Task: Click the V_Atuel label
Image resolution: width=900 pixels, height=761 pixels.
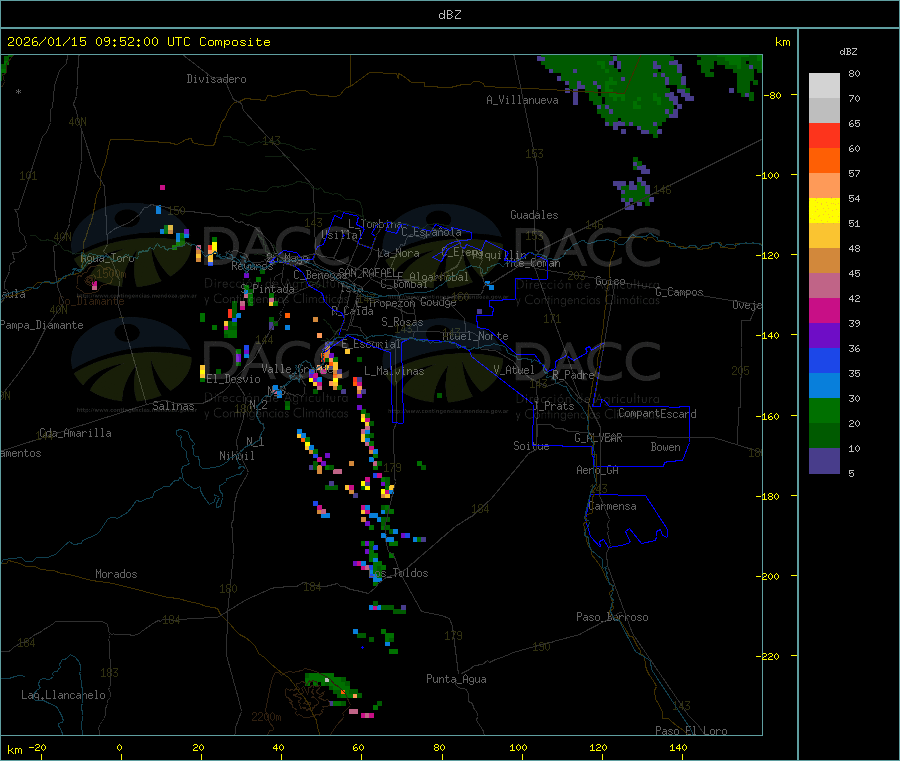Action: tap(514, 370)
